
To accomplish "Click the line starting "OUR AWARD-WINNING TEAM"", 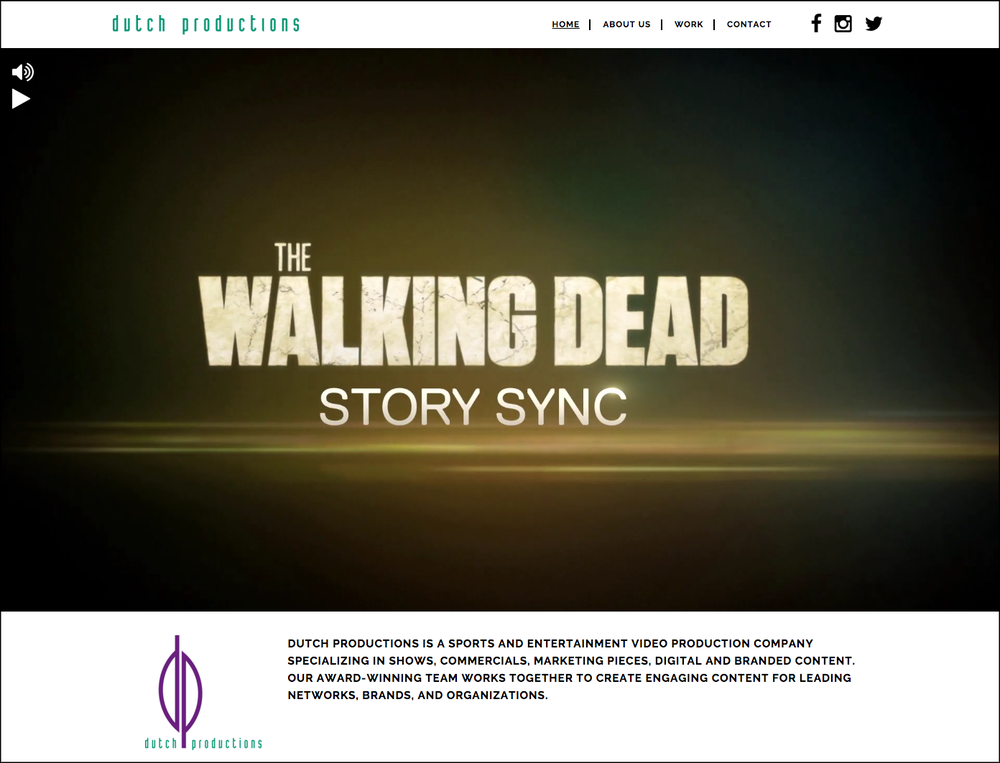I will click(569, 678).
